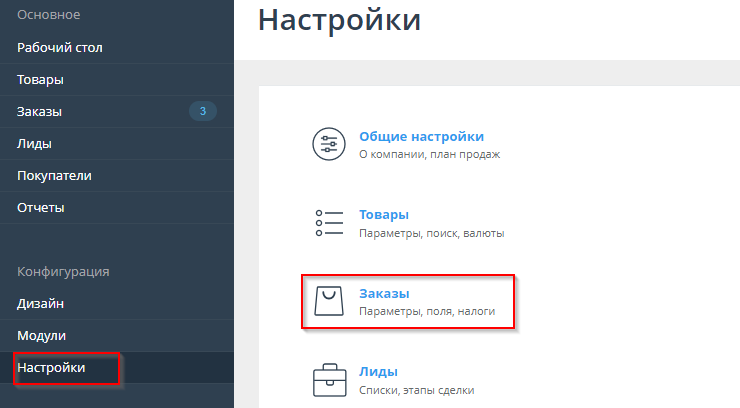740x408 pixels.
Task: Open Покупатели in the sidebar menu
Action: (x=54, y=175)
